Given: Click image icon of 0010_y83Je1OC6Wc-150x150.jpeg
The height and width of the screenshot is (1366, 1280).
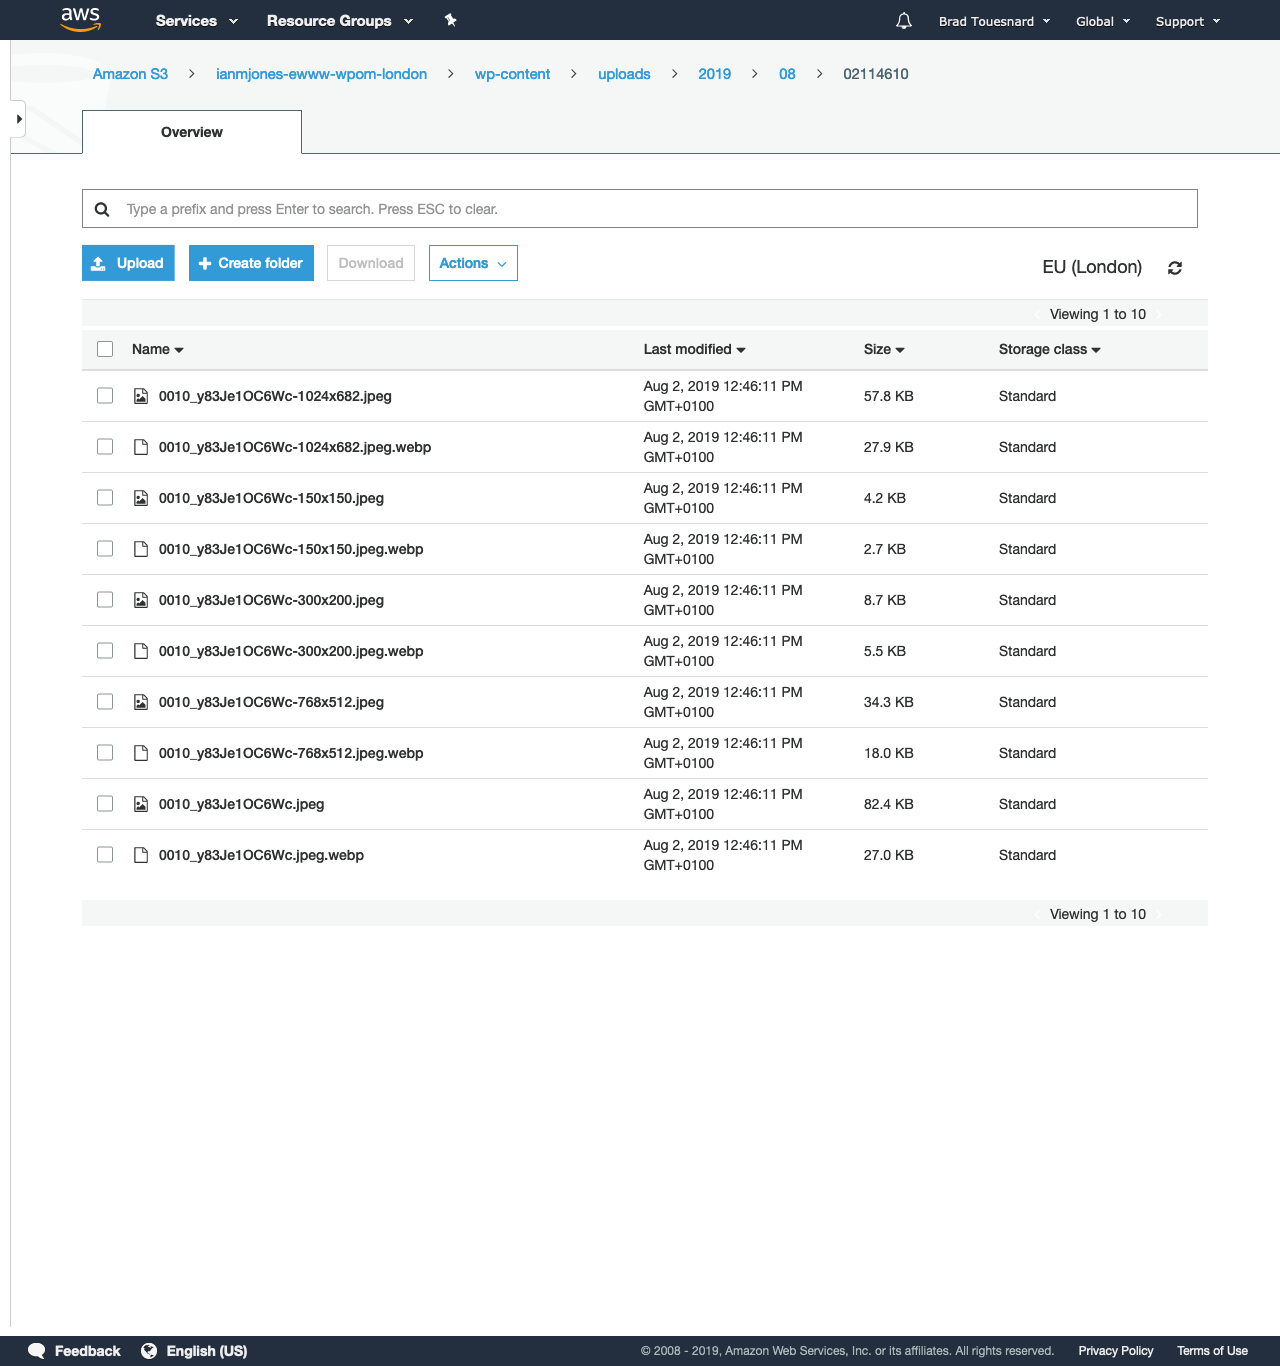Looking at the screenshot, I should coord(141,498).
